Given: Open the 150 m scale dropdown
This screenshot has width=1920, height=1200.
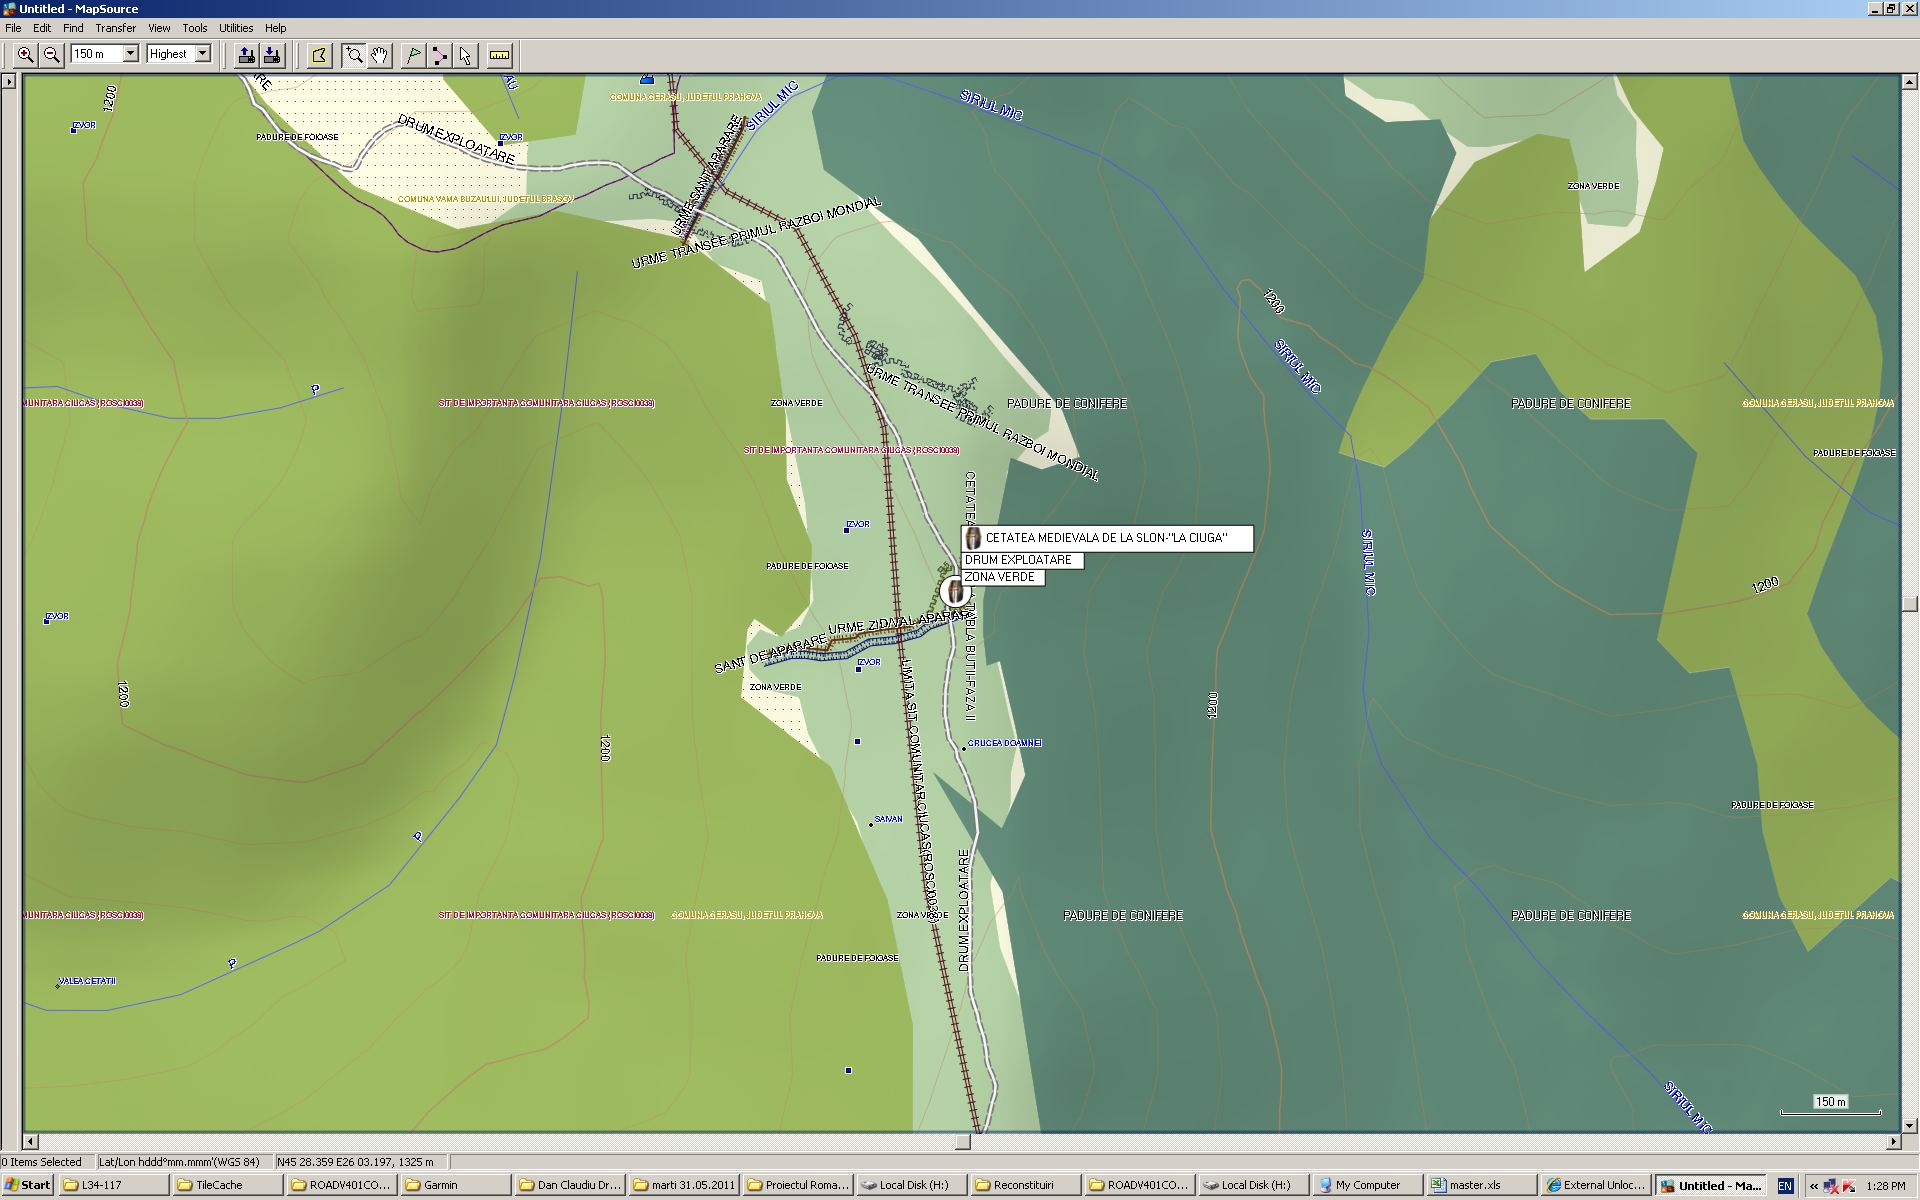Looking at the screenshot, I should [130, 54].
